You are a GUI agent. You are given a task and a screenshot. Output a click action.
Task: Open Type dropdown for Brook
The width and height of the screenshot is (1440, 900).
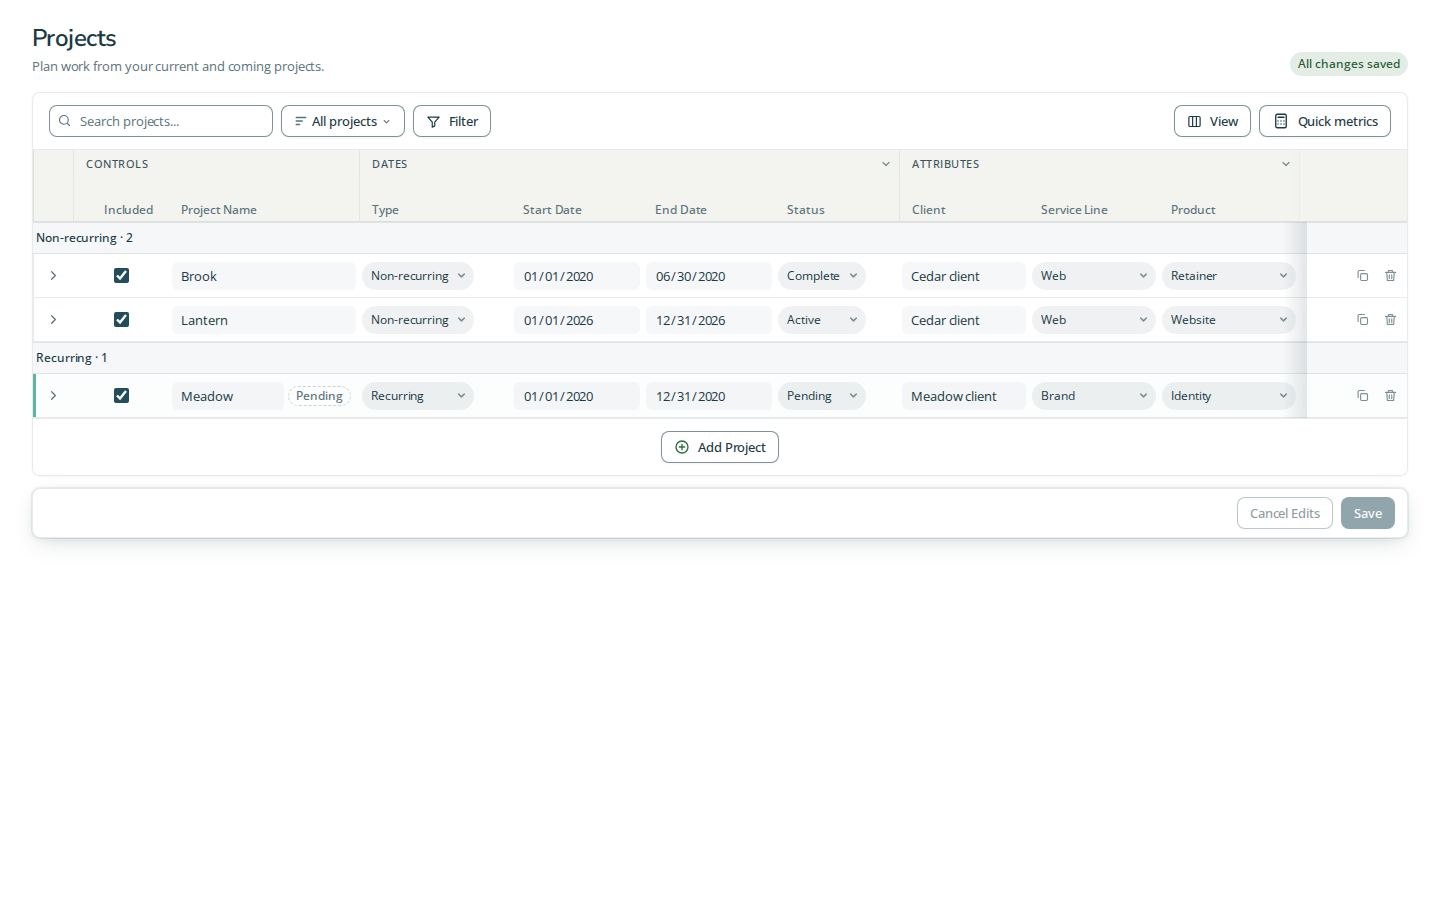pos(418,276)
